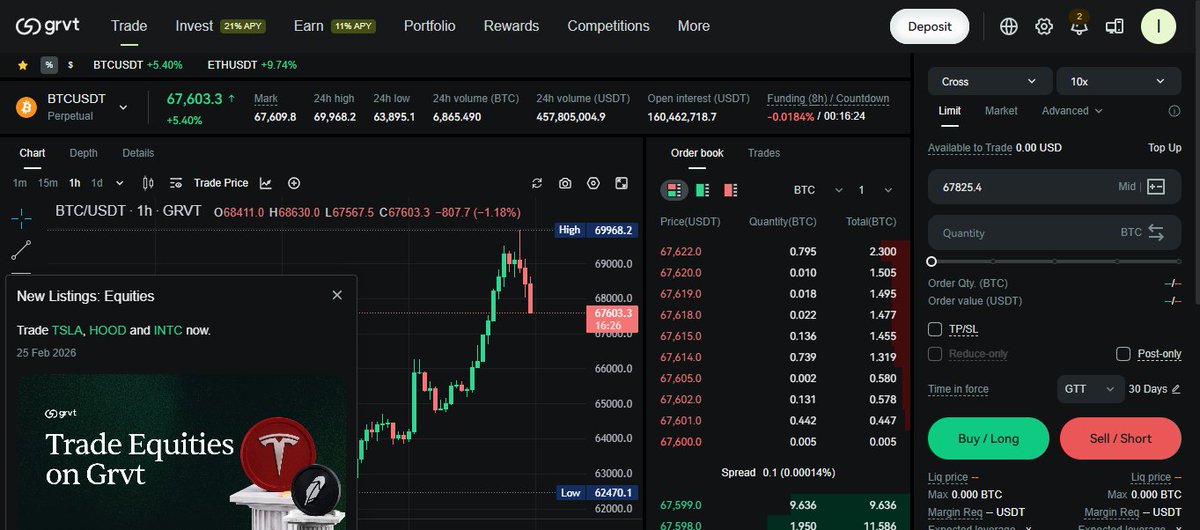Open settings gear icon in header
The image size is (1200, 530).
1044,27
